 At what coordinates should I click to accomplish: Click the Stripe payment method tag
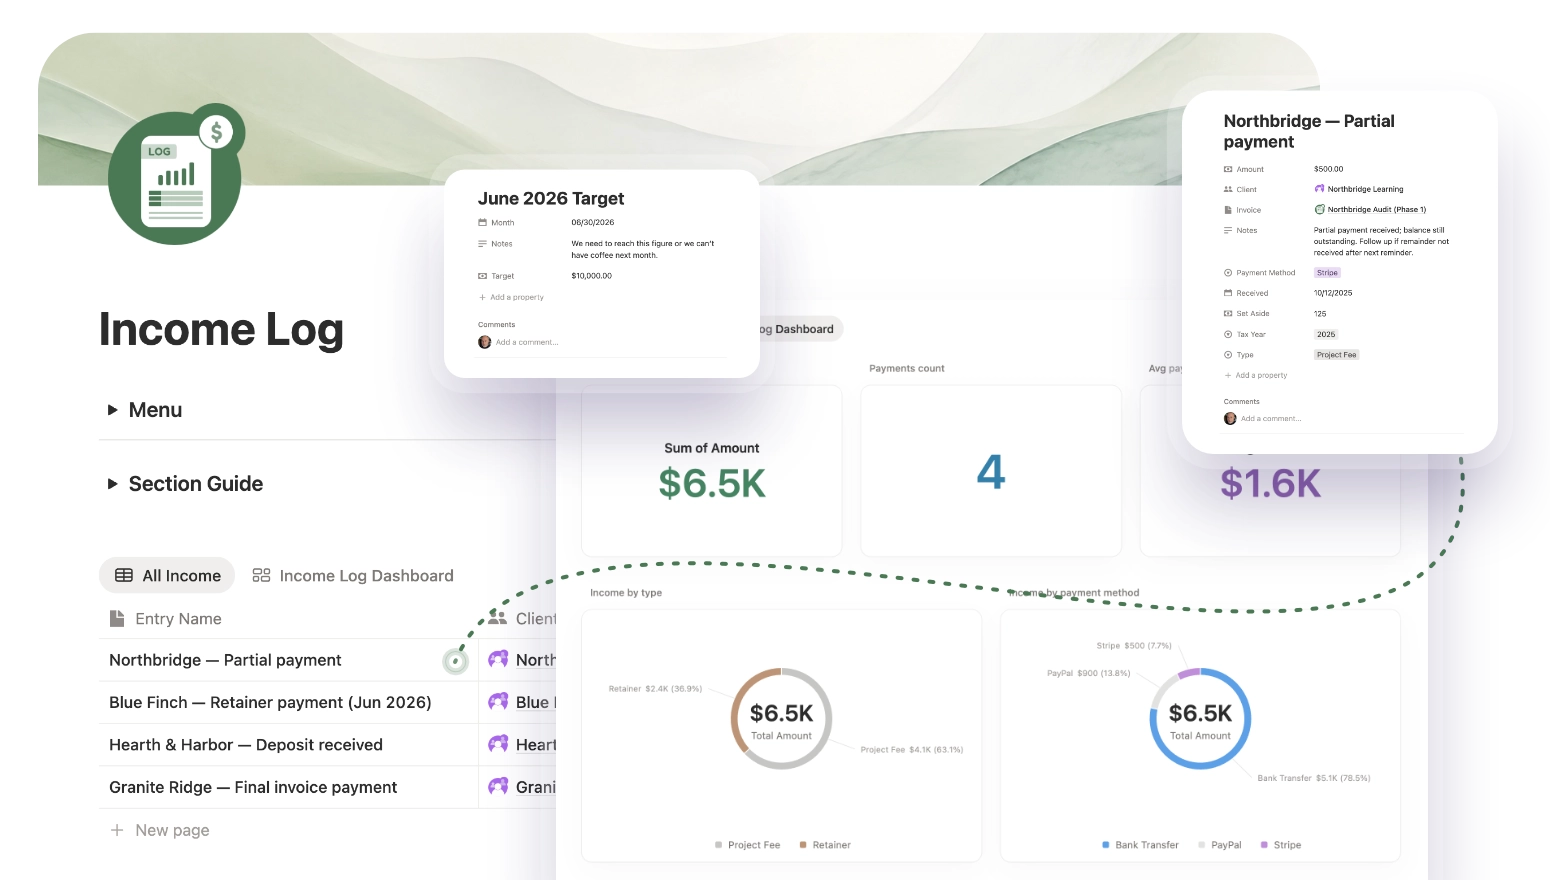pyautogui.click(x=1327, y=273)
